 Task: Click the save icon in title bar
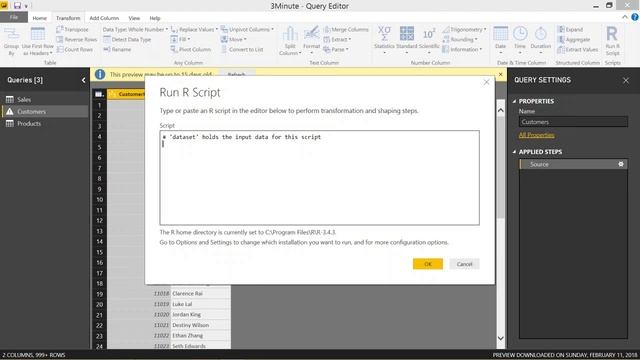[x=17, y=6]
